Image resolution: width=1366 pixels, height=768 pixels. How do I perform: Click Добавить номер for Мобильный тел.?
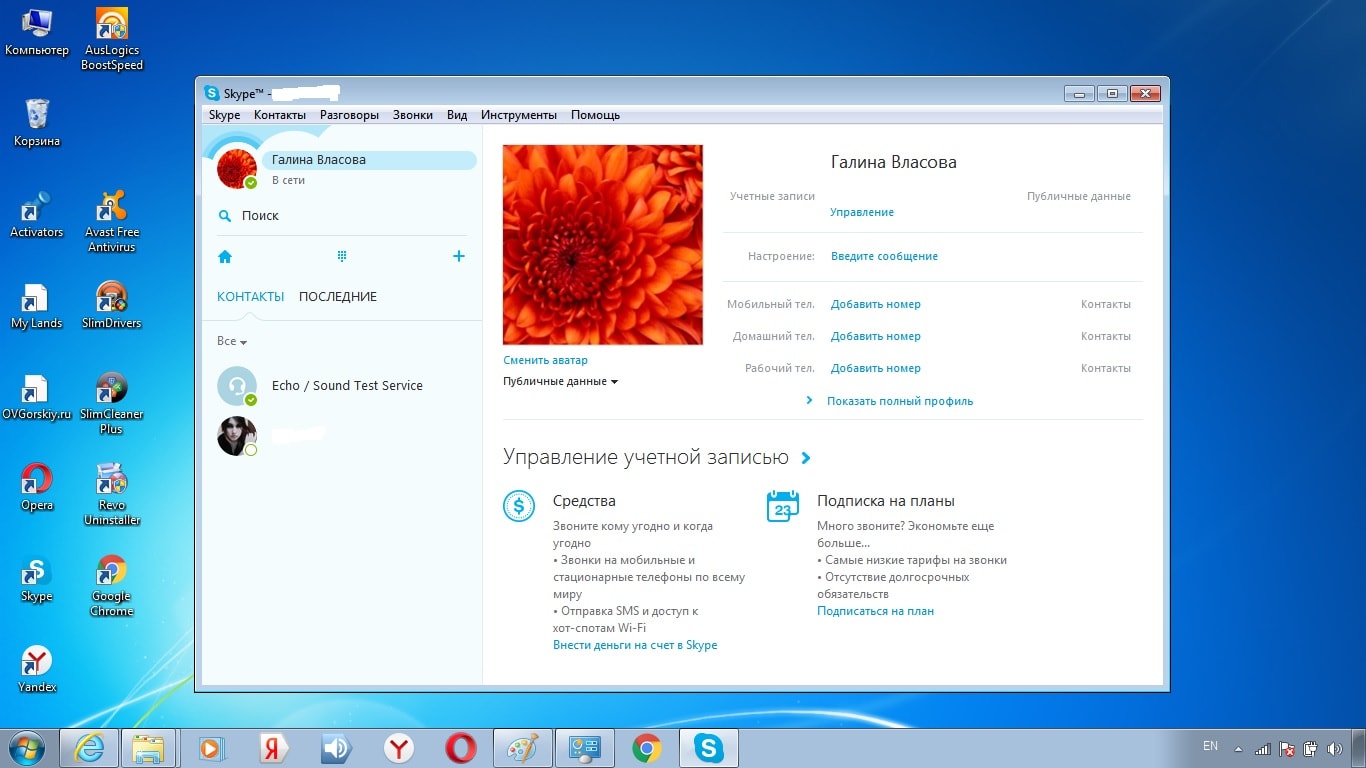tap(876, 304)
